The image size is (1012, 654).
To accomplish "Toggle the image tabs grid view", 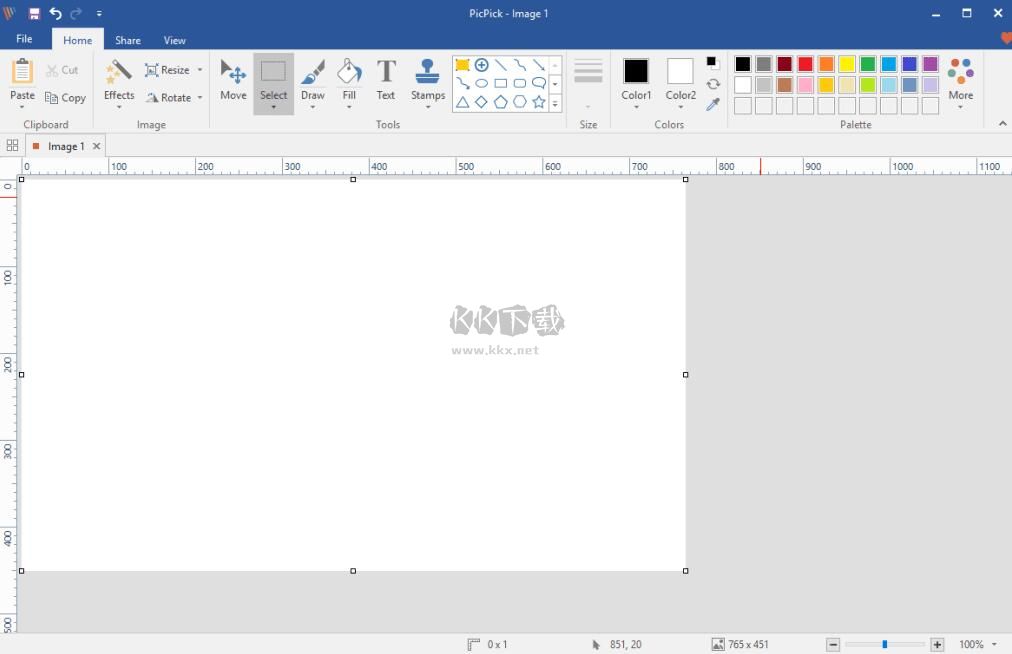I will pyautogui.click(x=12, y=146).
